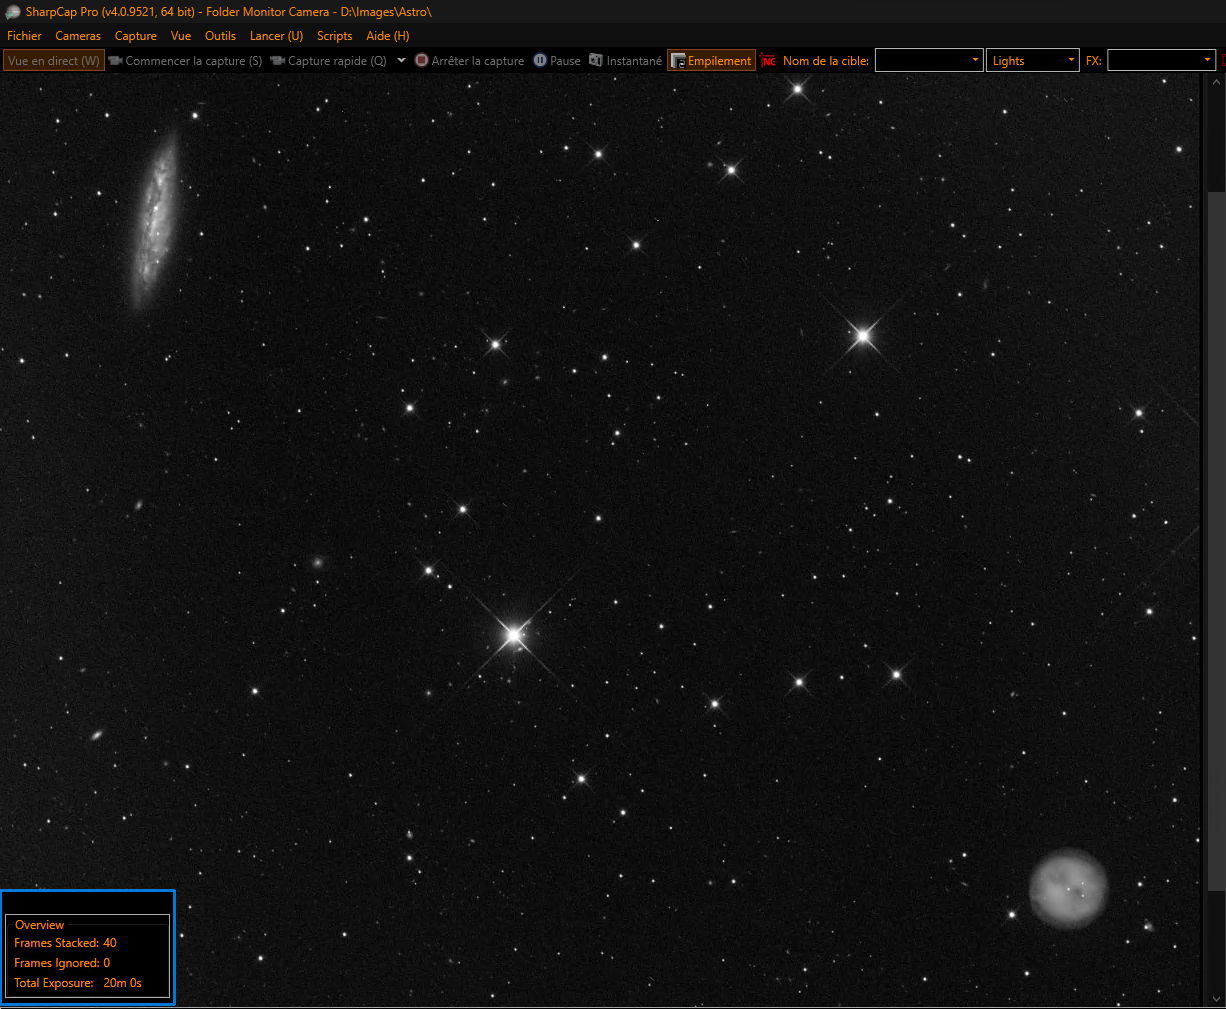This screenshot has width=1226, height=1009.
Task: Click Arrêter la capture button
Action: [469, 61]
